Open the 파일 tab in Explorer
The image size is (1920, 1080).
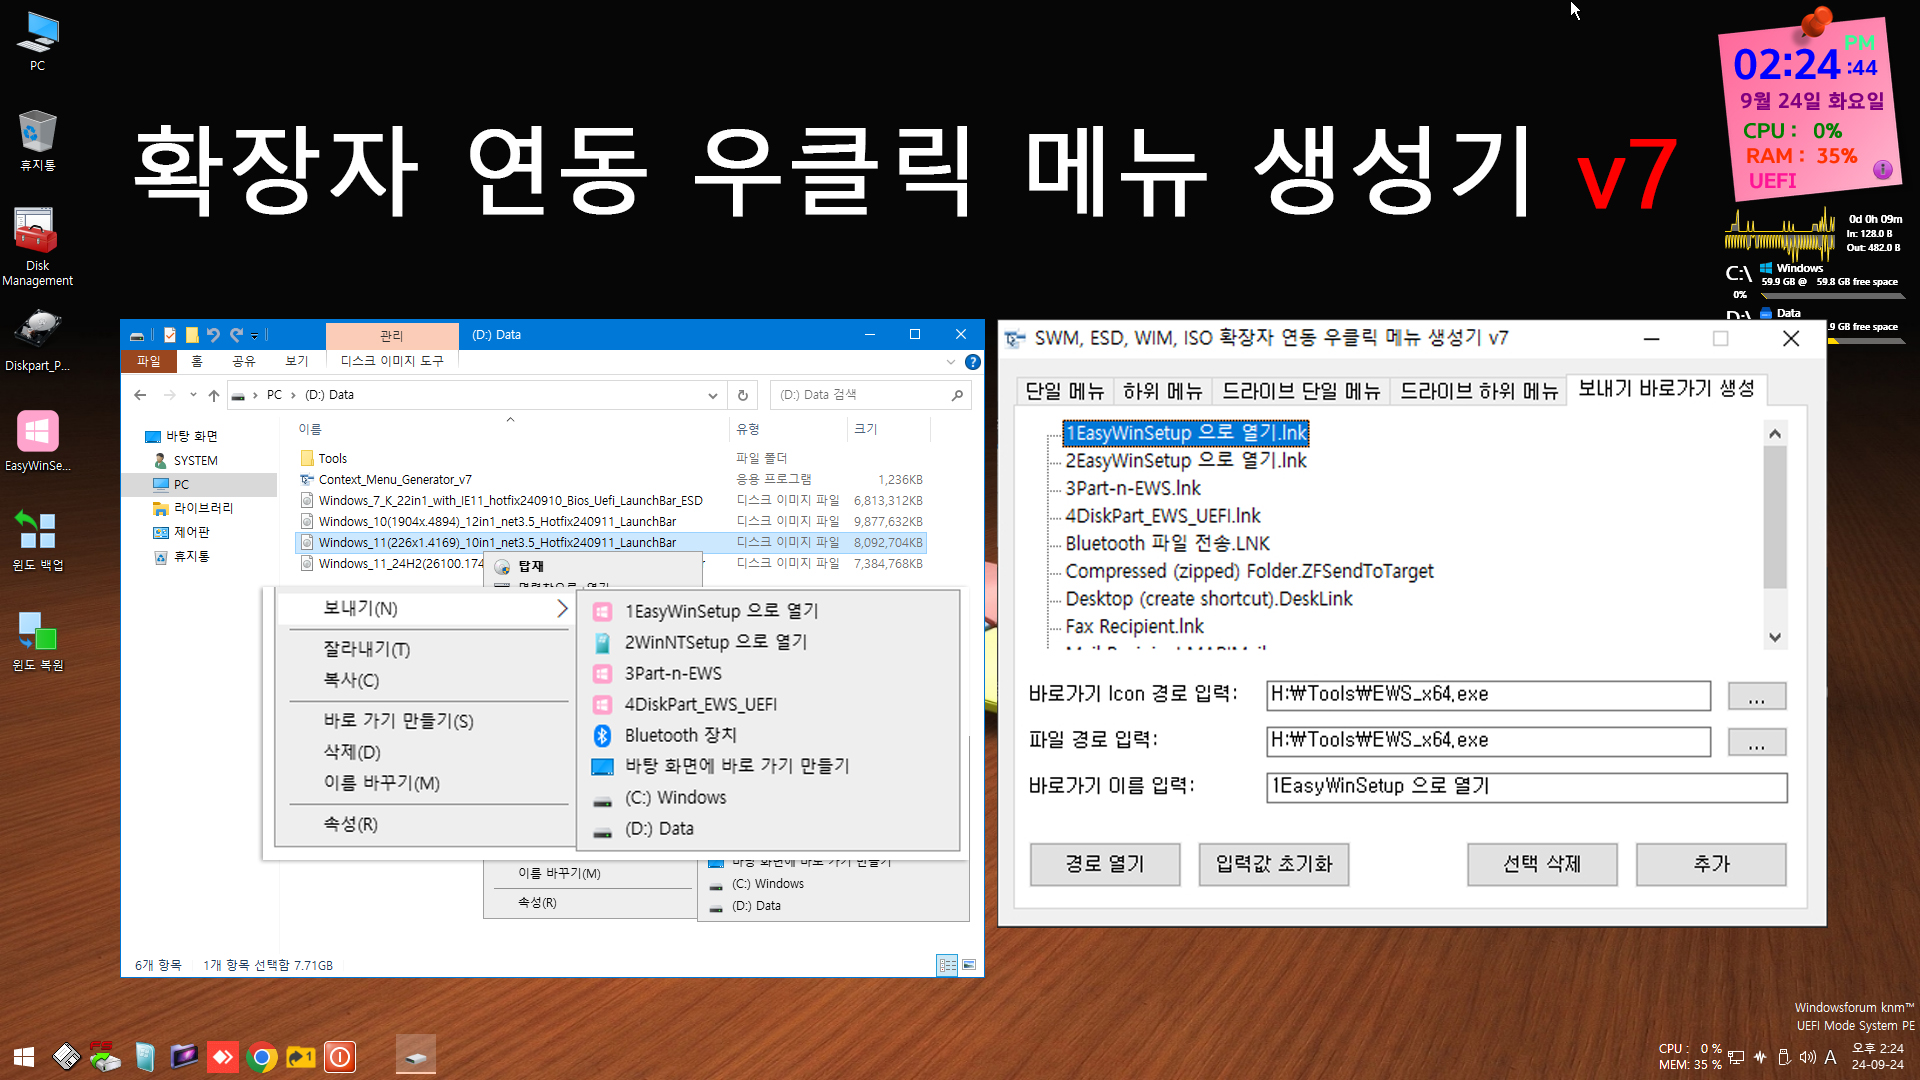(x=149, y=361)
